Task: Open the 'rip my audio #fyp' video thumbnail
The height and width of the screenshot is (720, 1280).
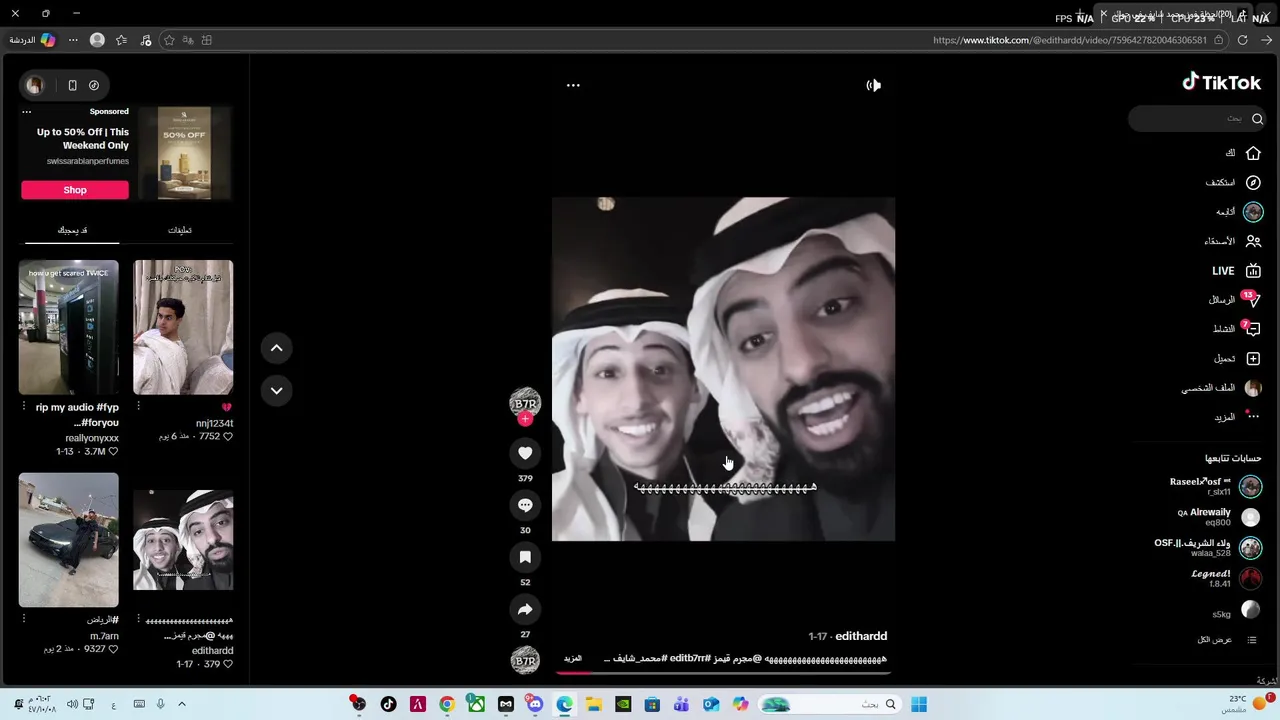Action: tap(68, 328)
